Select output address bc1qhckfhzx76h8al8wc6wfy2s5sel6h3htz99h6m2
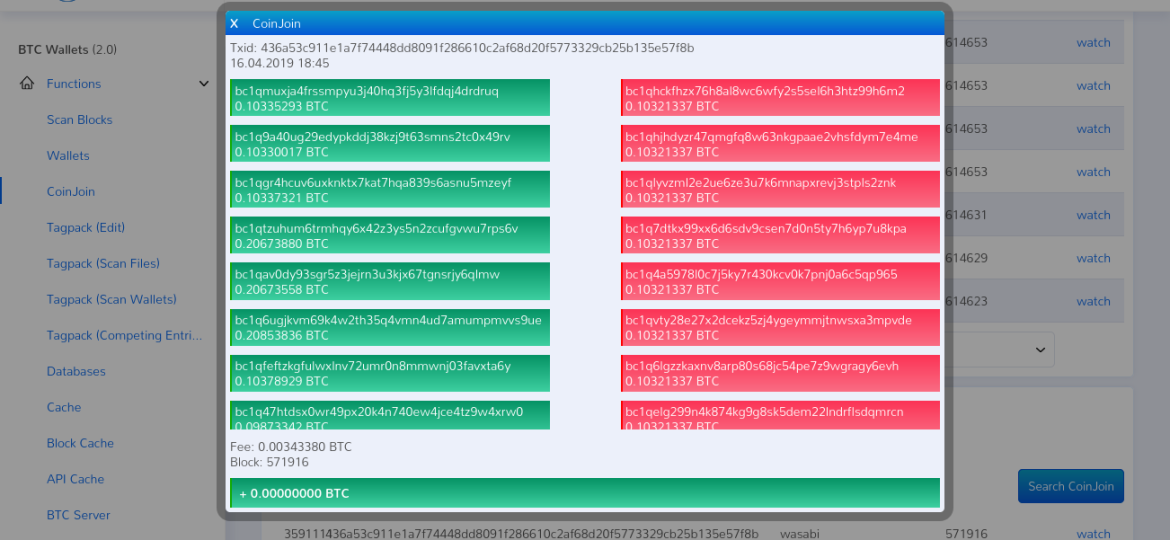 [780, 98]
